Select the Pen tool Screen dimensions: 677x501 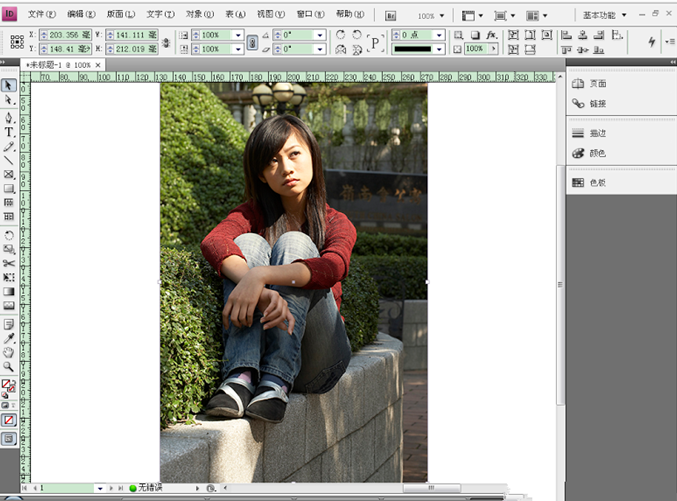point(9,117)
